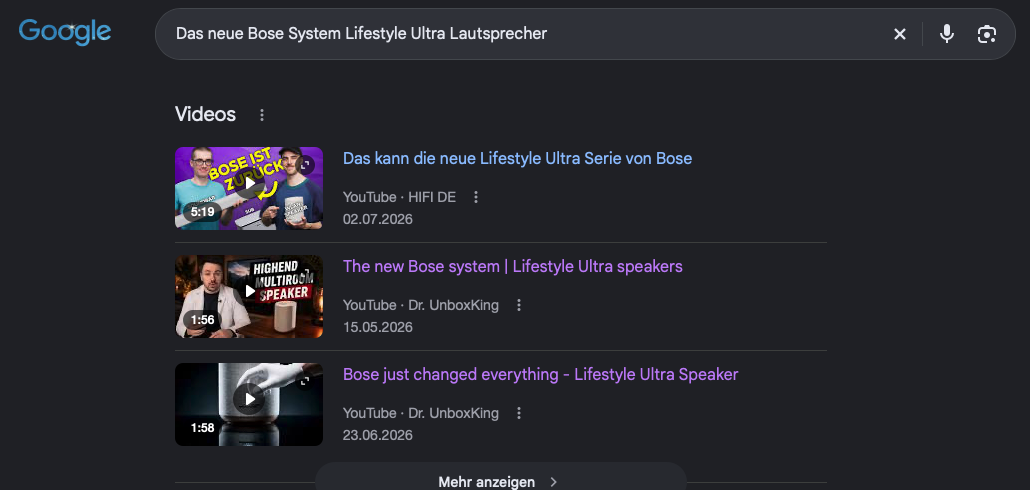Image resolution: width=1030 pixels, height=490 pixels.
Task: Open Videos section three-dot menu
Action: (x=262, y=115)
